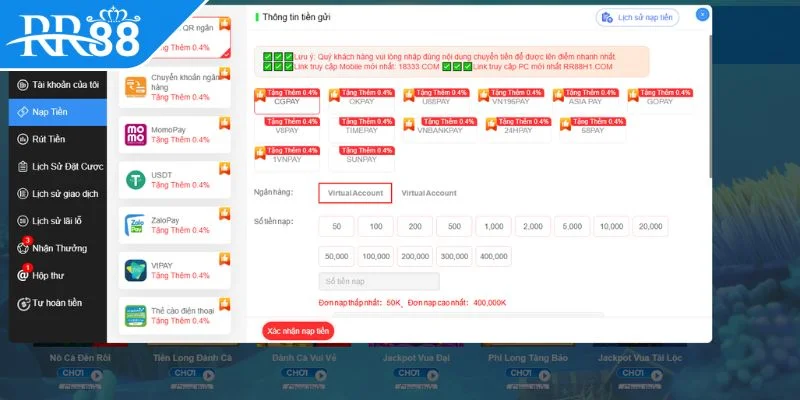Click the Rút Tiền icon
Screen dimensions: 800x400
(x=22, y=139)
